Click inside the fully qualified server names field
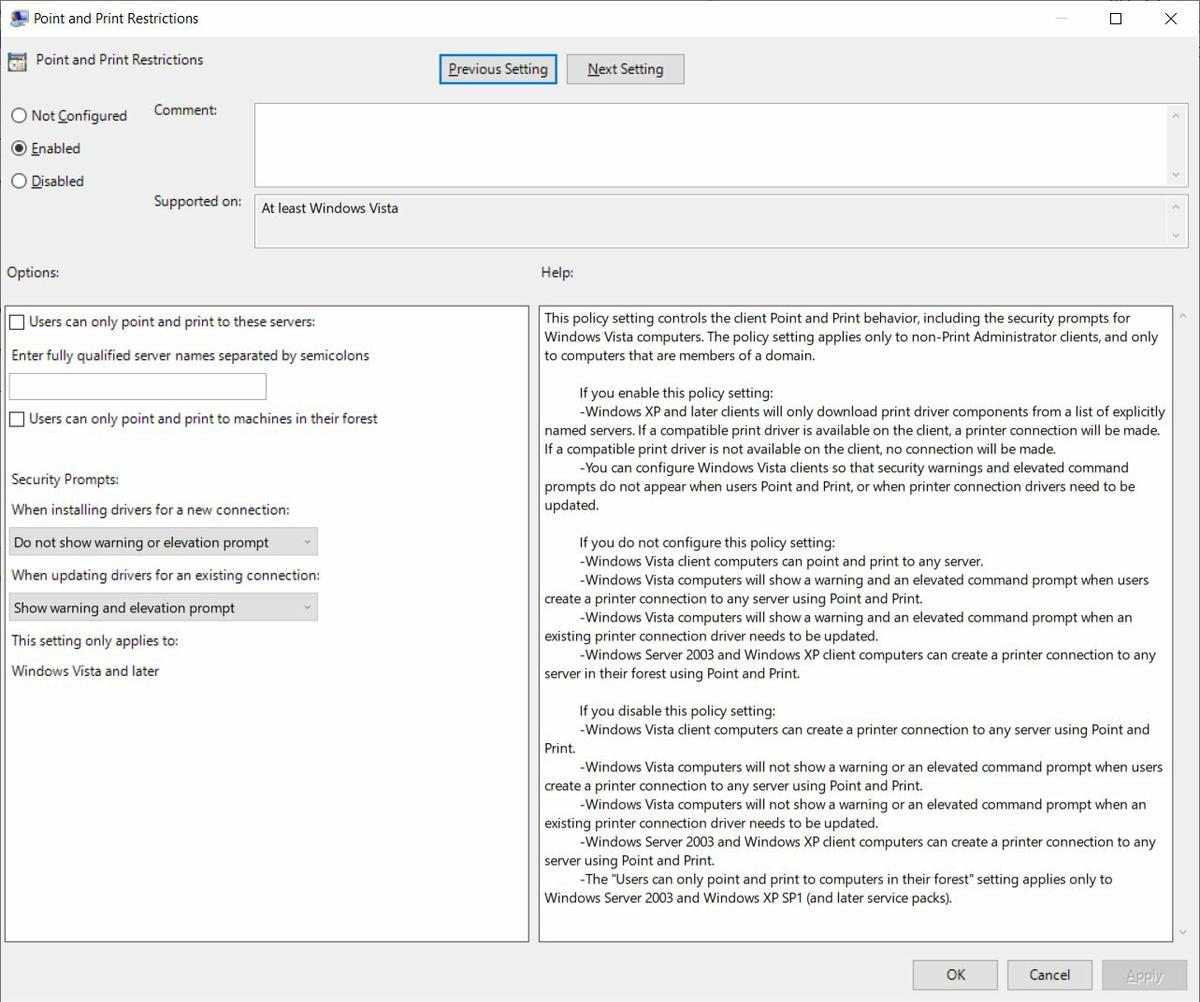Viewport: 1200px width, 1002px height. point(137,386)
